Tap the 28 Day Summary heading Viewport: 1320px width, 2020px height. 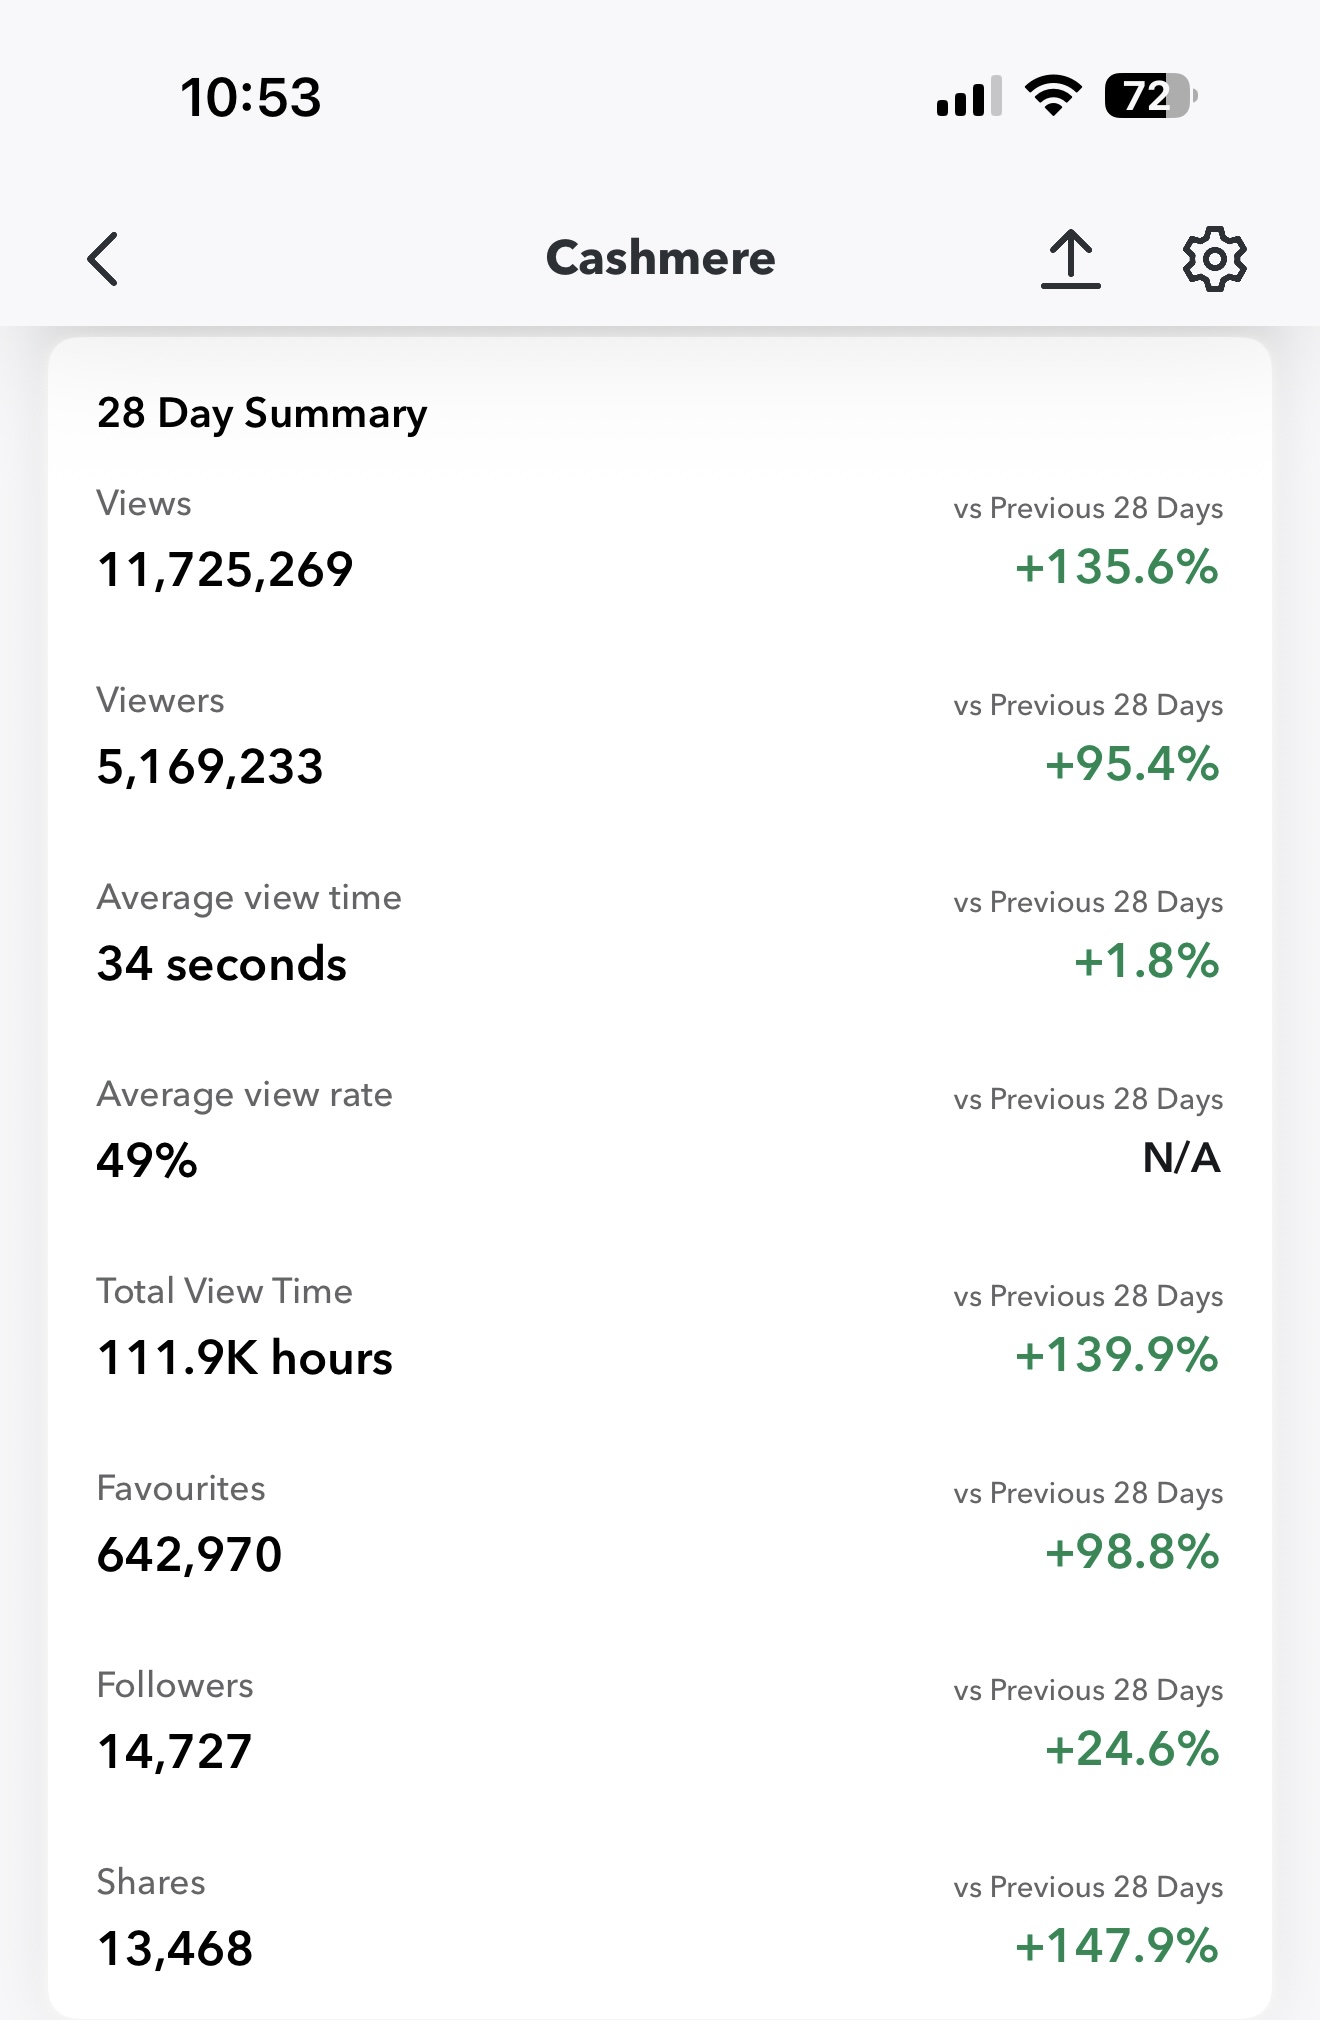262,413
